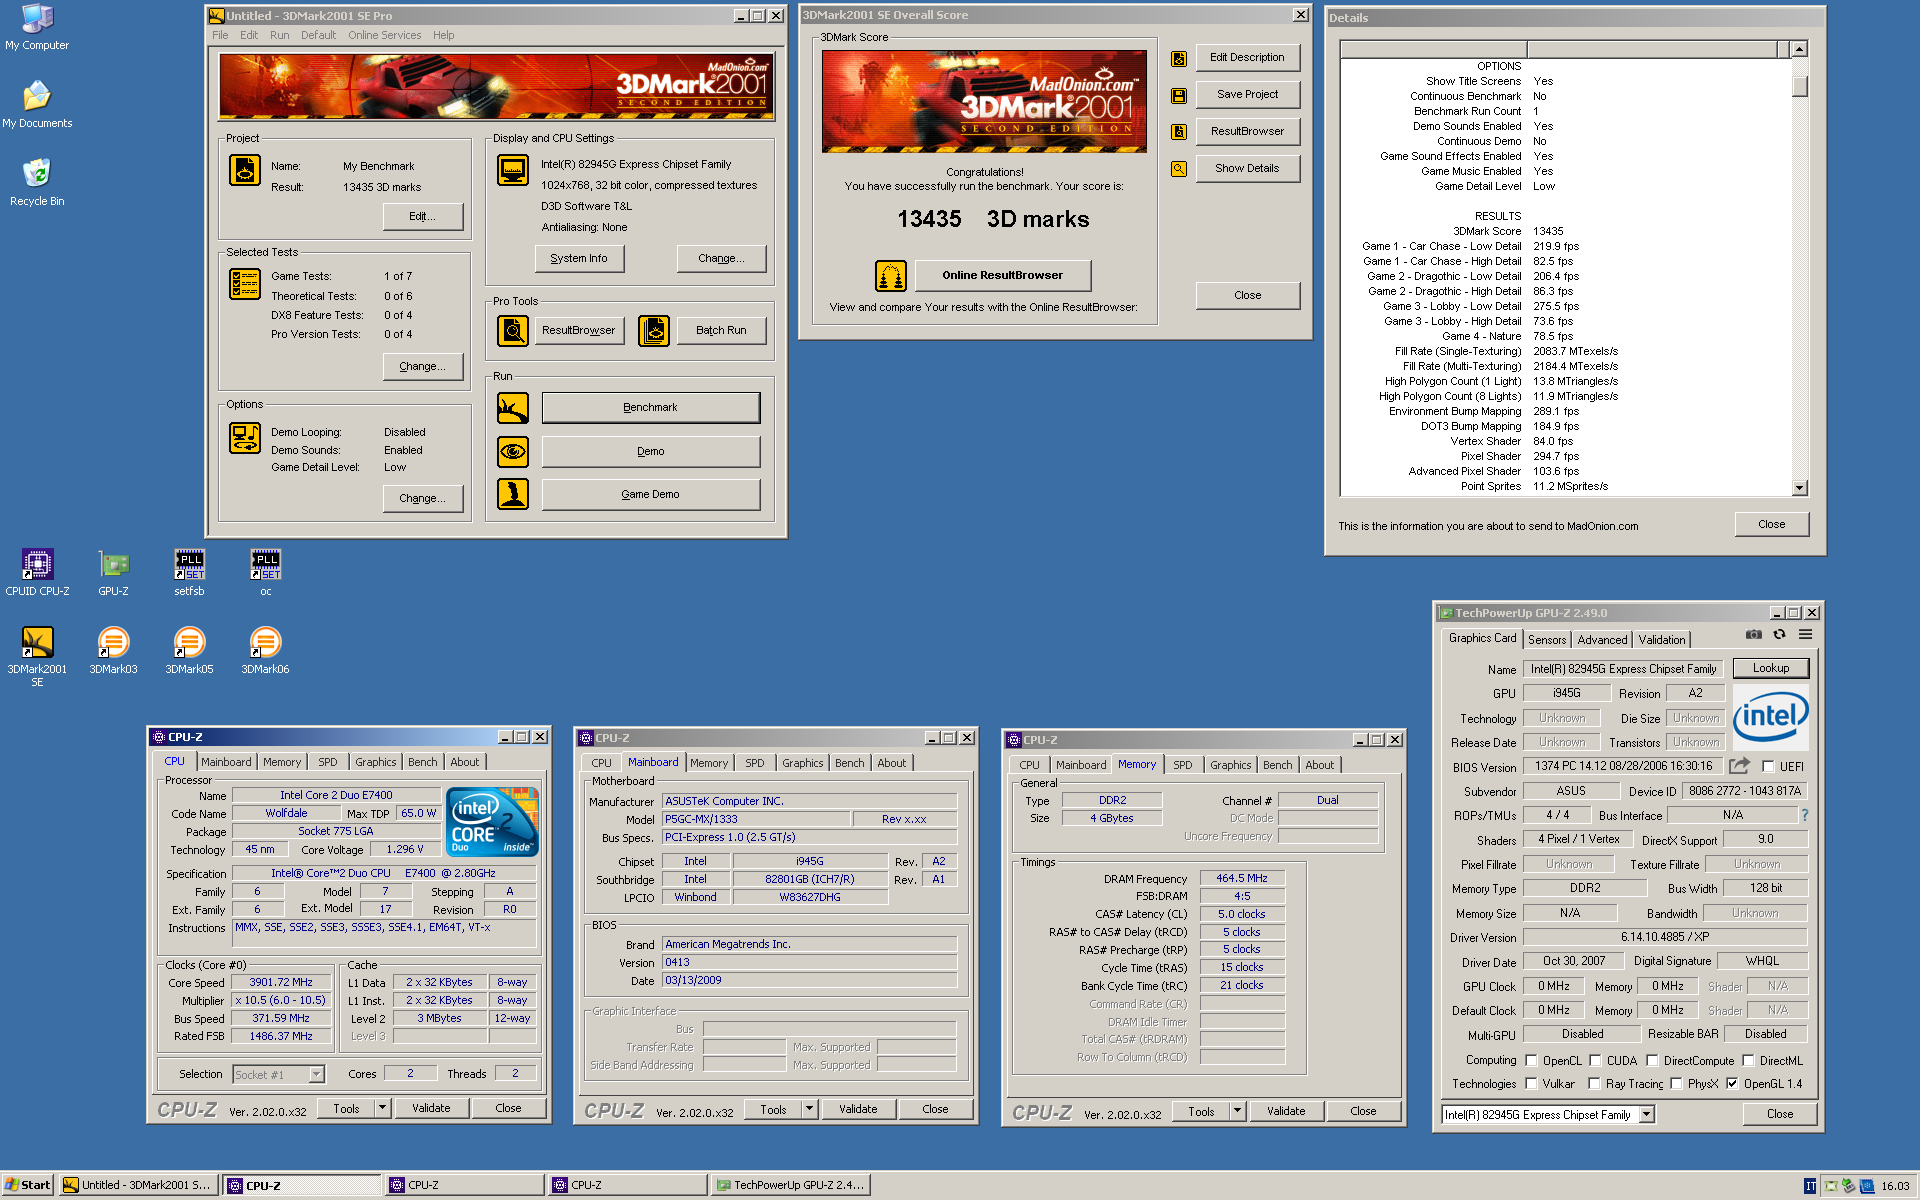Screen dimensions: 1920x1200
Task: Toggle the Vulkan checkbox
Action: click(x=1531, y=1084)
